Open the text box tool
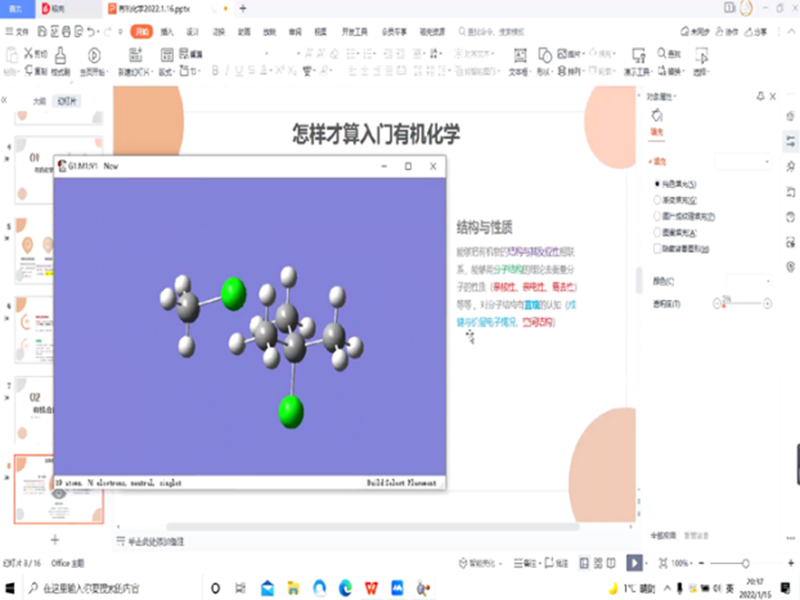The image size is (800, 600). [x=519, y=56]
